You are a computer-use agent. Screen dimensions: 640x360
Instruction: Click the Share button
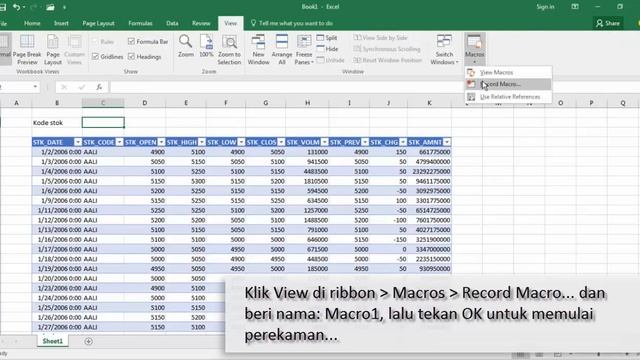click(x=608, y=23)
